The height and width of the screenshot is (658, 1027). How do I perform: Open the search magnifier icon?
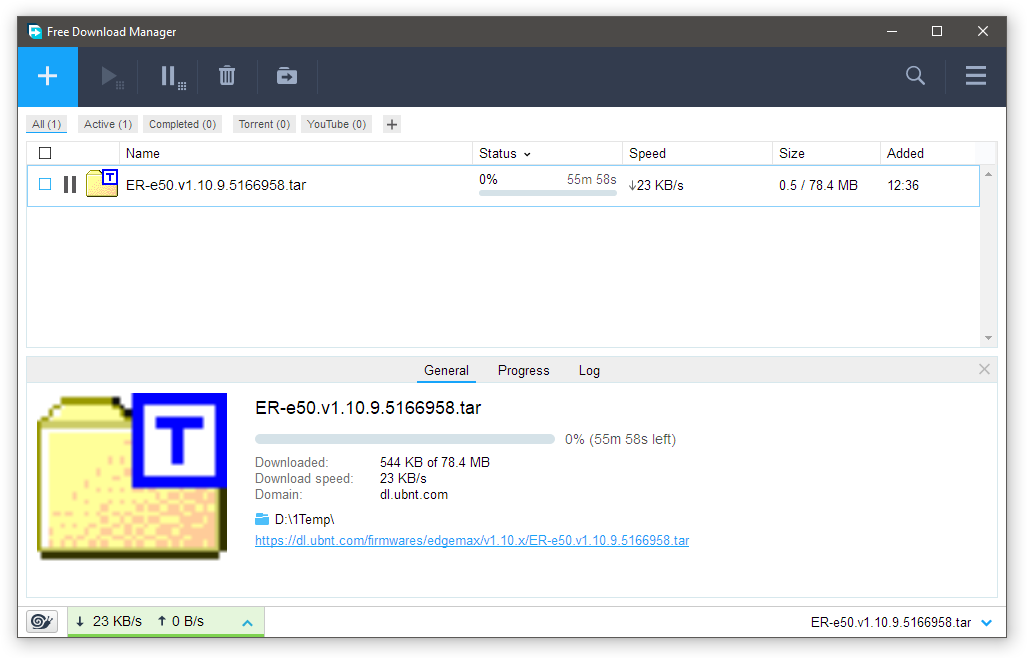915,76
